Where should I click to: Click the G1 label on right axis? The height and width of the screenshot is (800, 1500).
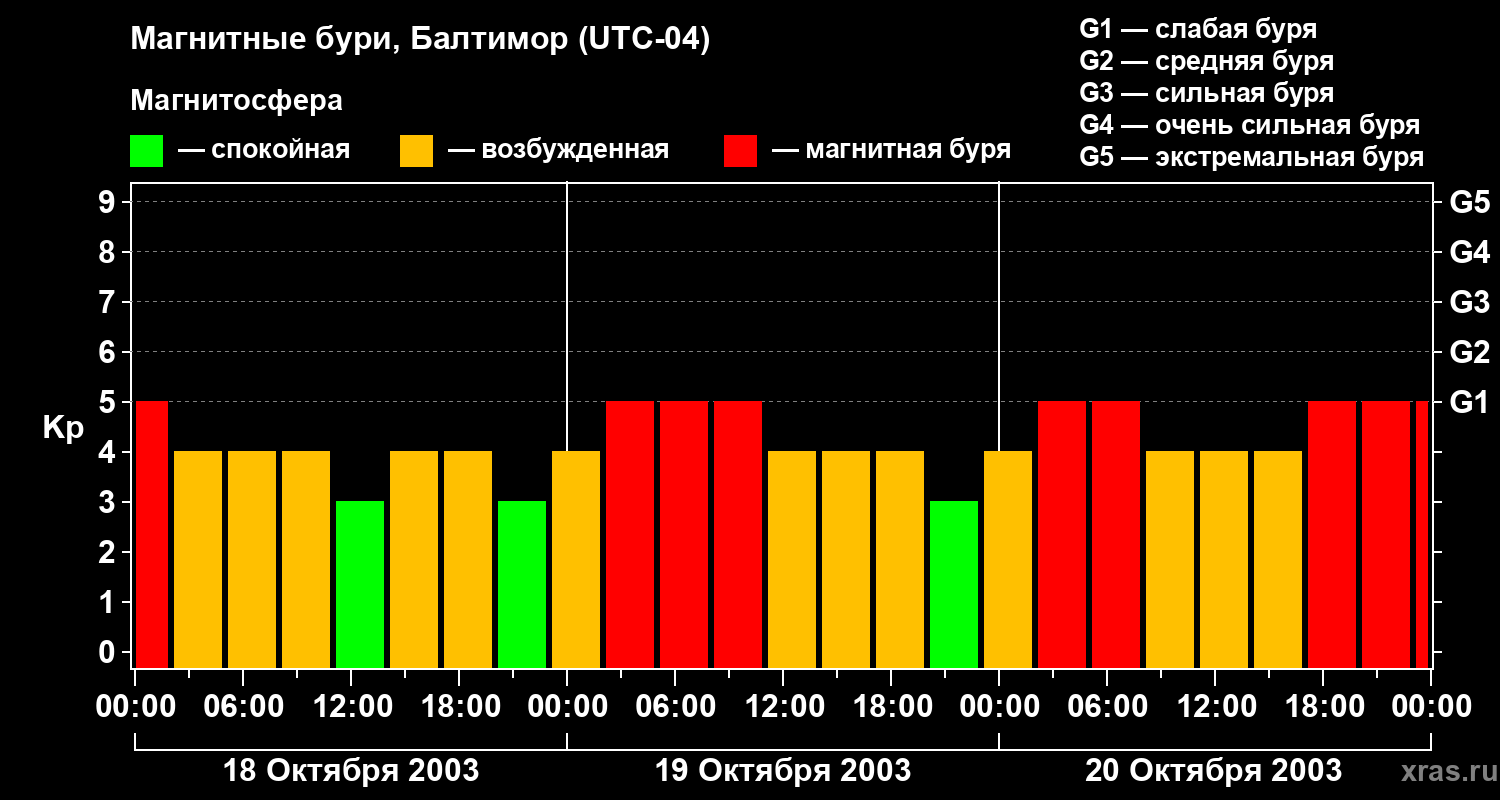click(1469, 402)
